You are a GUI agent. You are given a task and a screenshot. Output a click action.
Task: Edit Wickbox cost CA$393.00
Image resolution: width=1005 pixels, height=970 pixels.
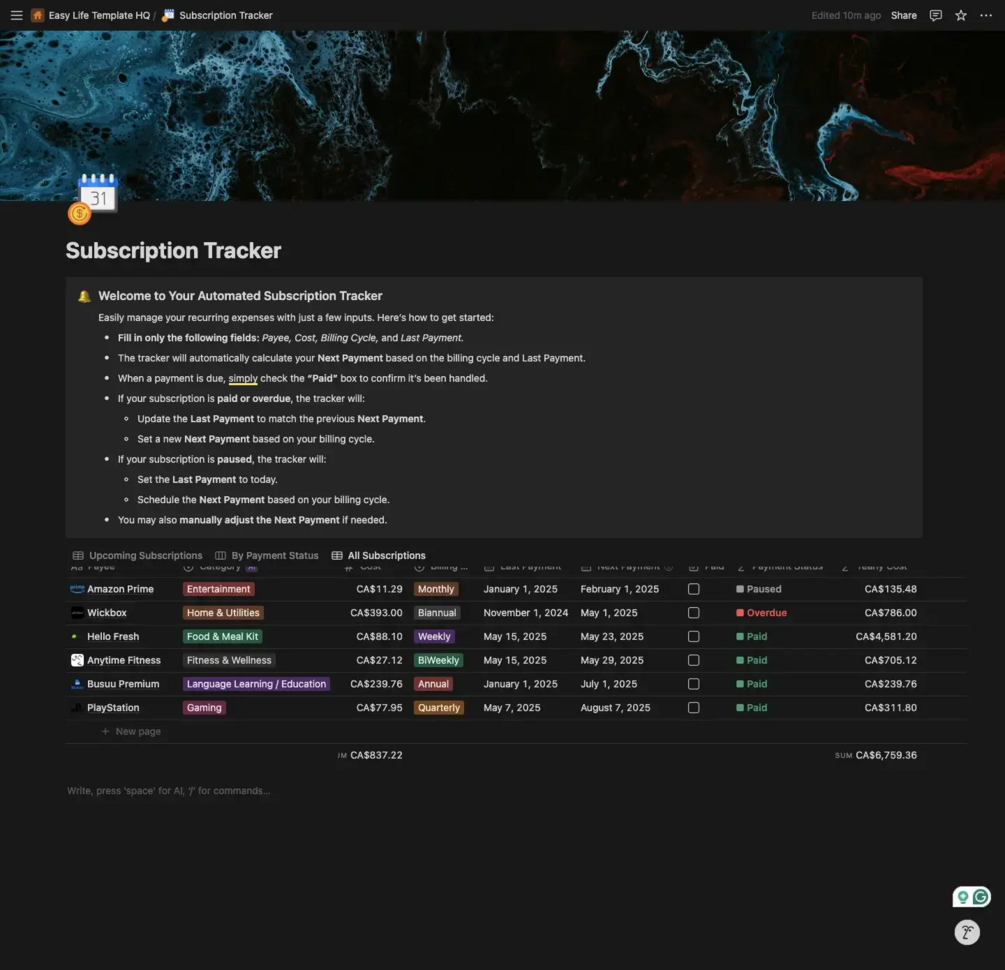click(x=376, y=613)
